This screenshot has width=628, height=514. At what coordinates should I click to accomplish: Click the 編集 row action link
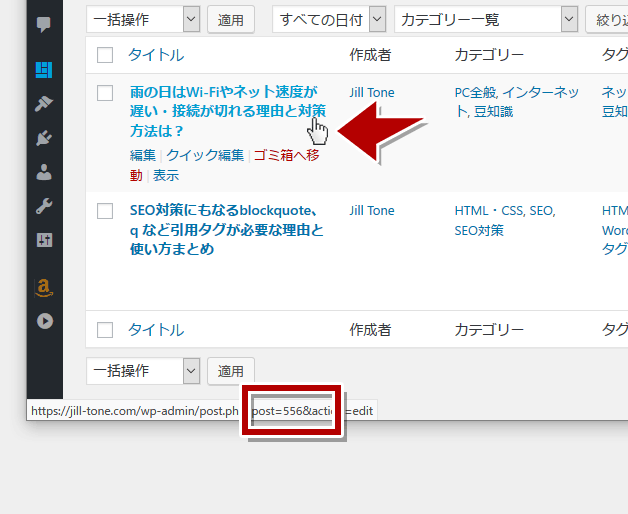(x=143, y=155)
